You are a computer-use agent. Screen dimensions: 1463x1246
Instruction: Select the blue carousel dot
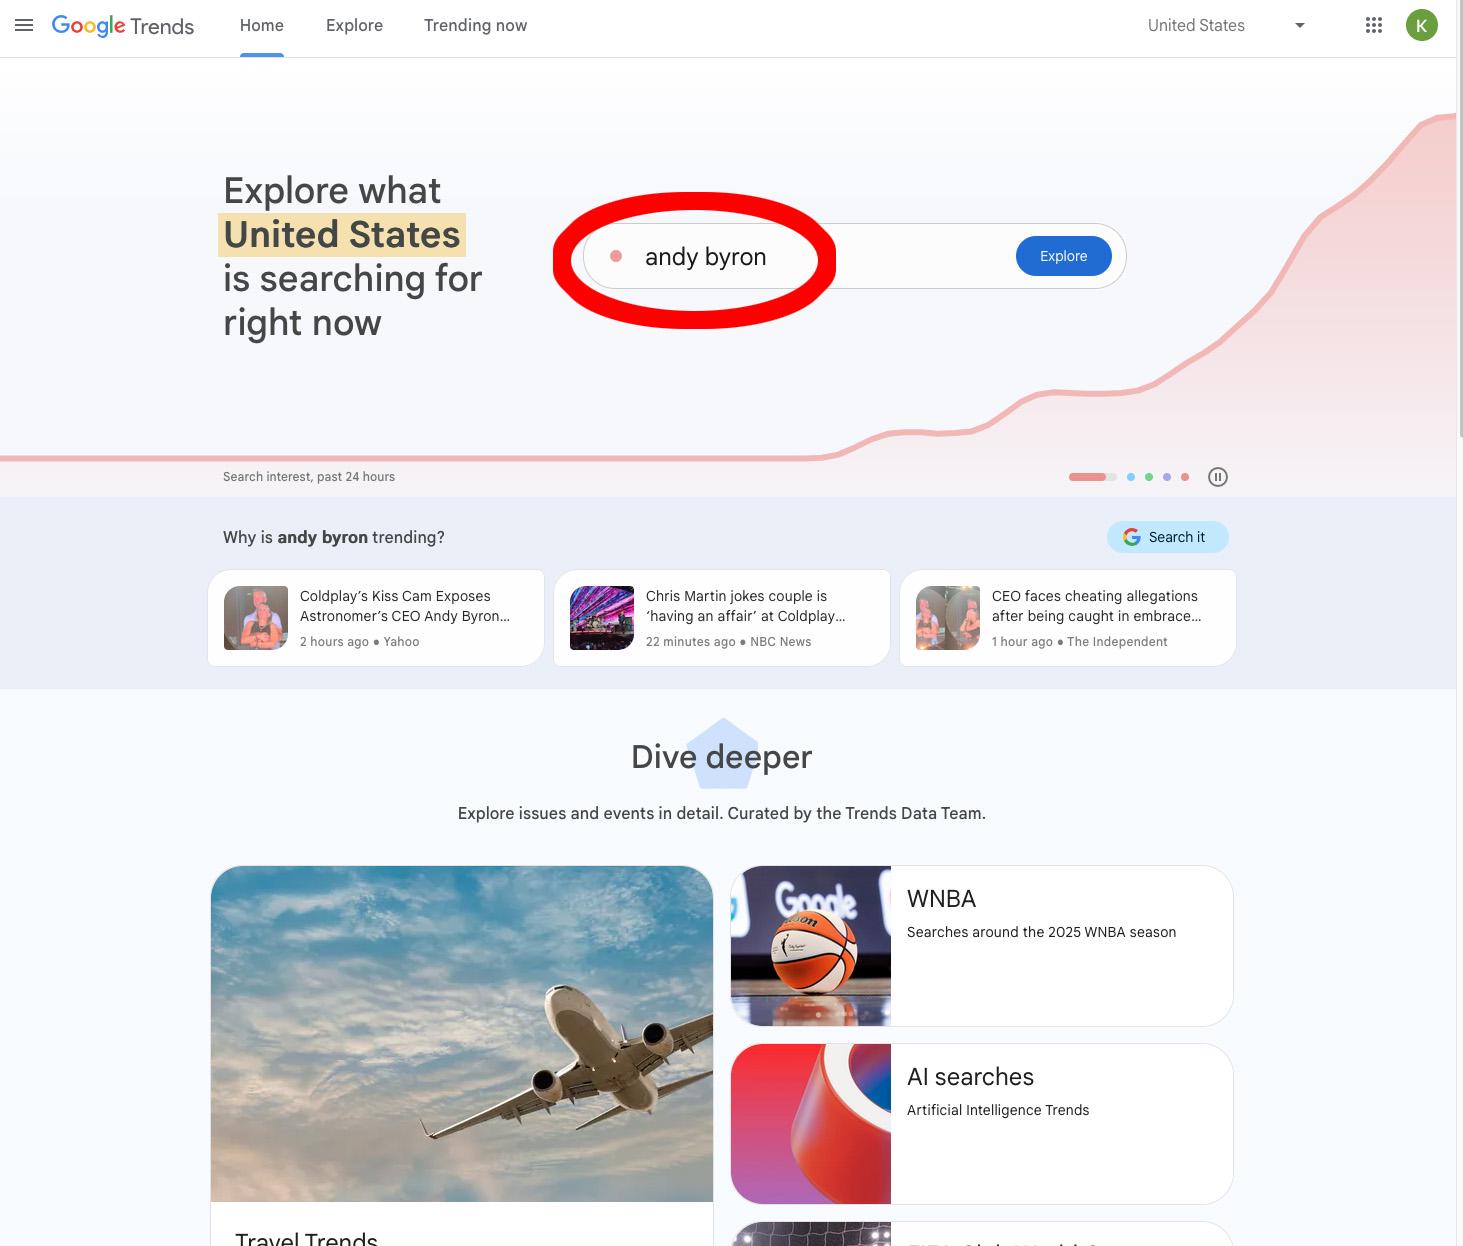click(1131, 477)
